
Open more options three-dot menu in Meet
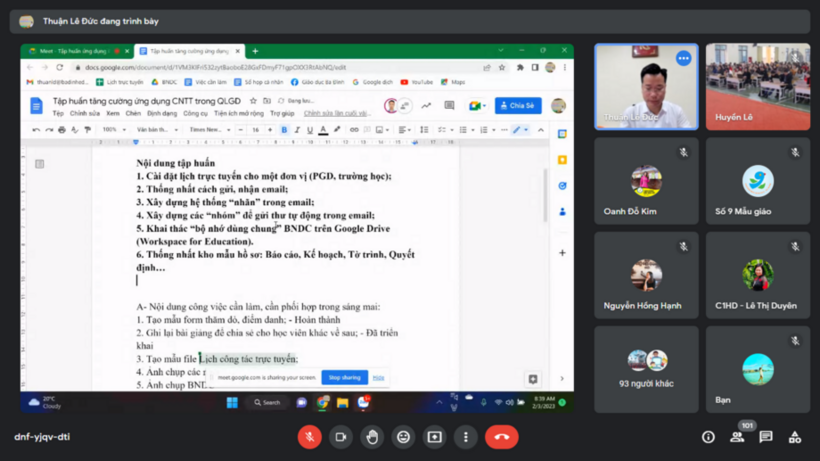(x=465, y=437)
